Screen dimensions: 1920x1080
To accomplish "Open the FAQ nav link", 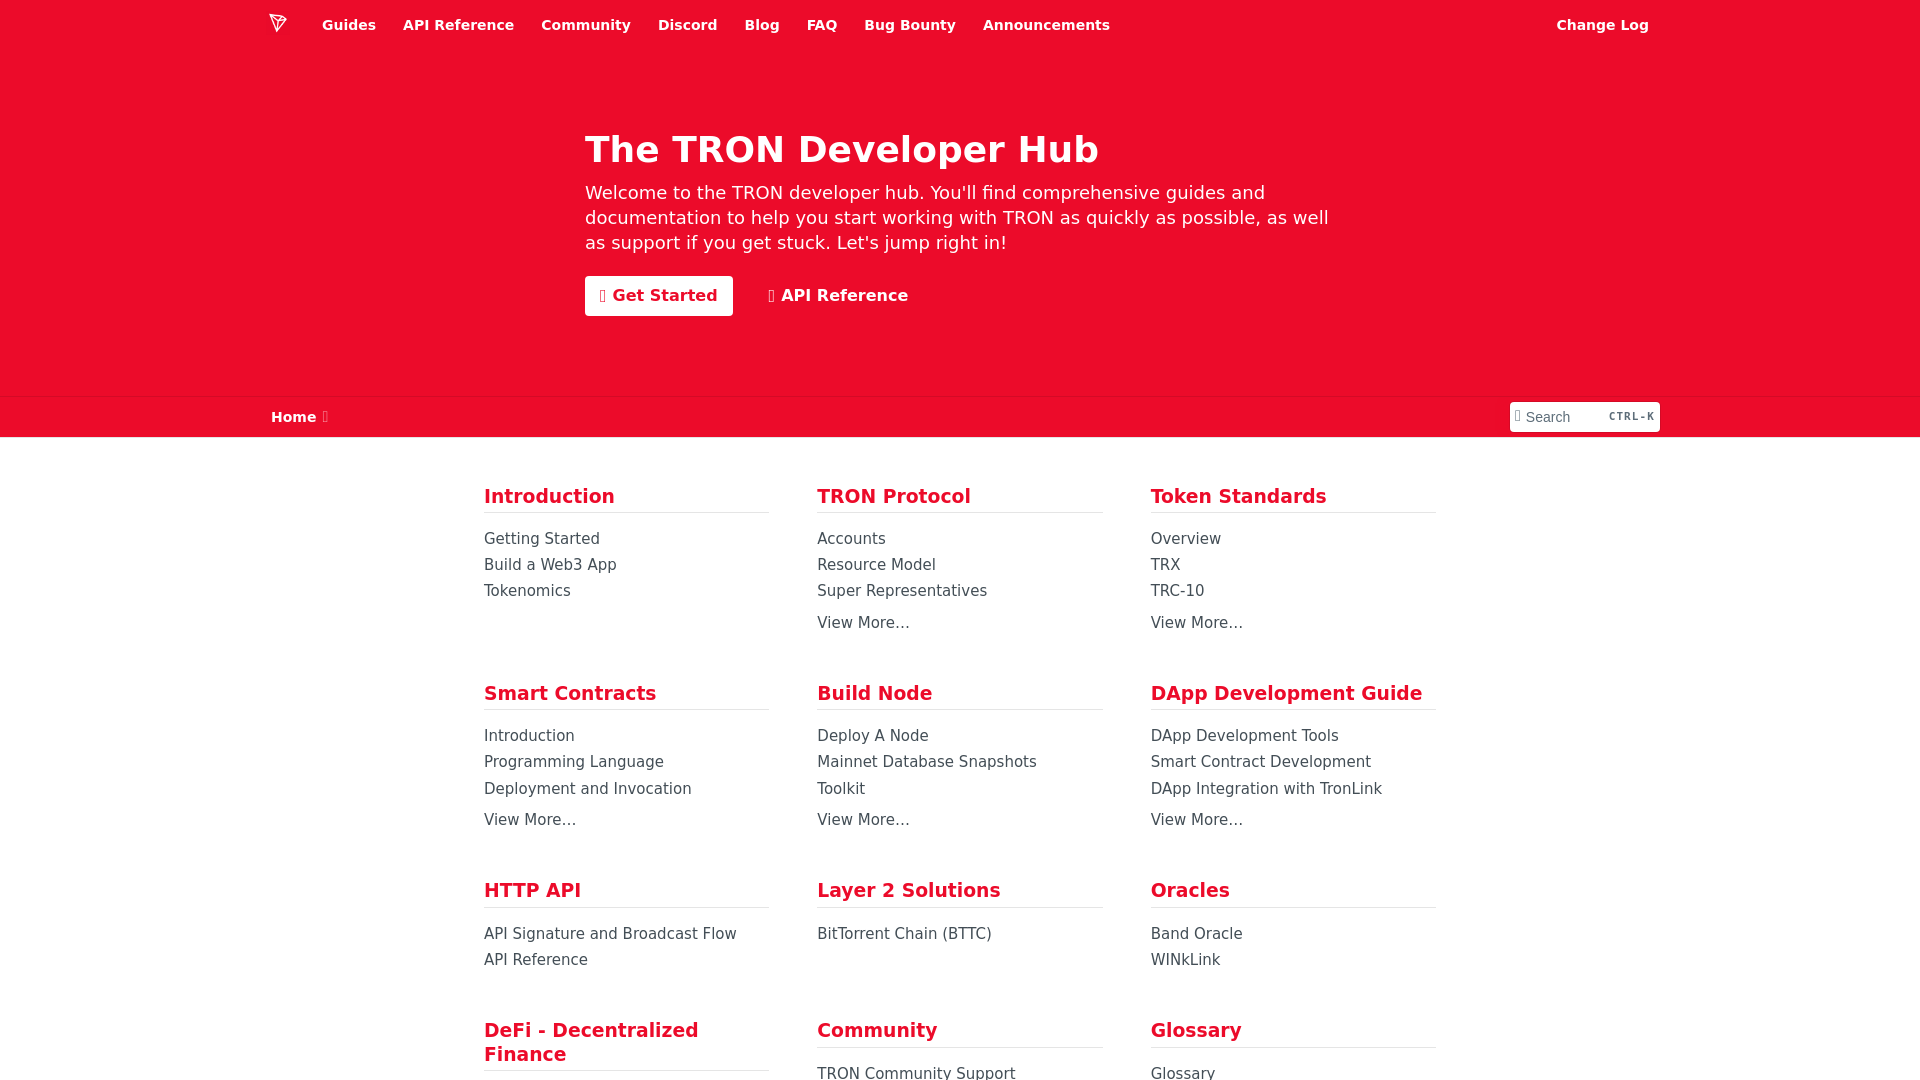I will 822,25.
